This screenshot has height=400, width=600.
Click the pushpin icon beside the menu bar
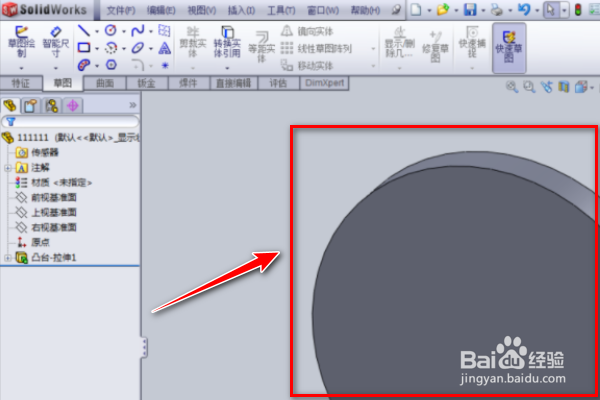[x=396, y=10]
